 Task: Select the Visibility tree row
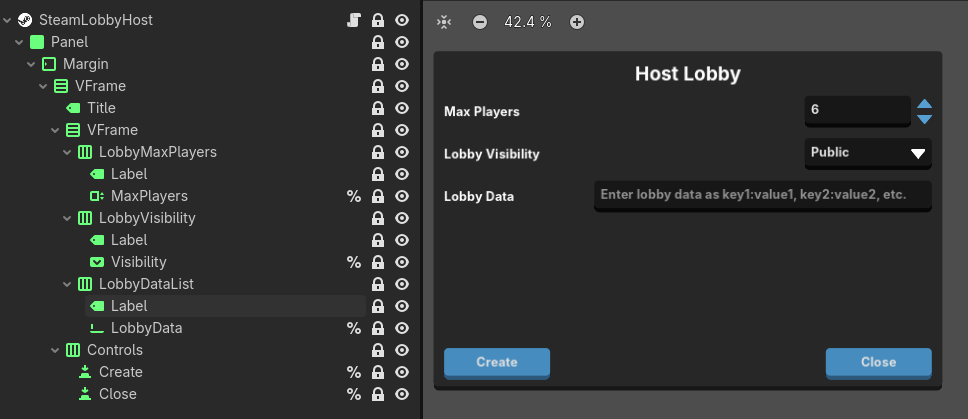[225, 262]
